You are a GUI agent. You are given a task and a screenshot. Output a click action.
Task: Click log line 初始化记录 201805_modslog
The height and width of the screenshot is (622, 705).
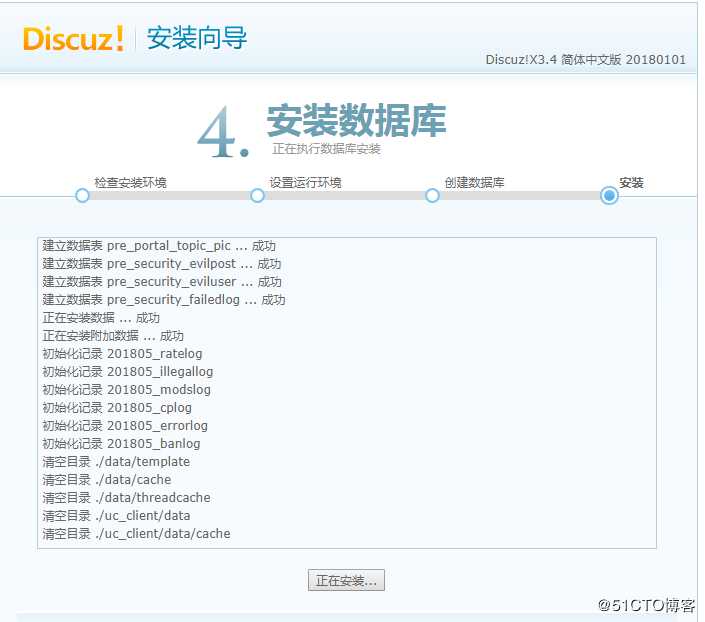126,390
